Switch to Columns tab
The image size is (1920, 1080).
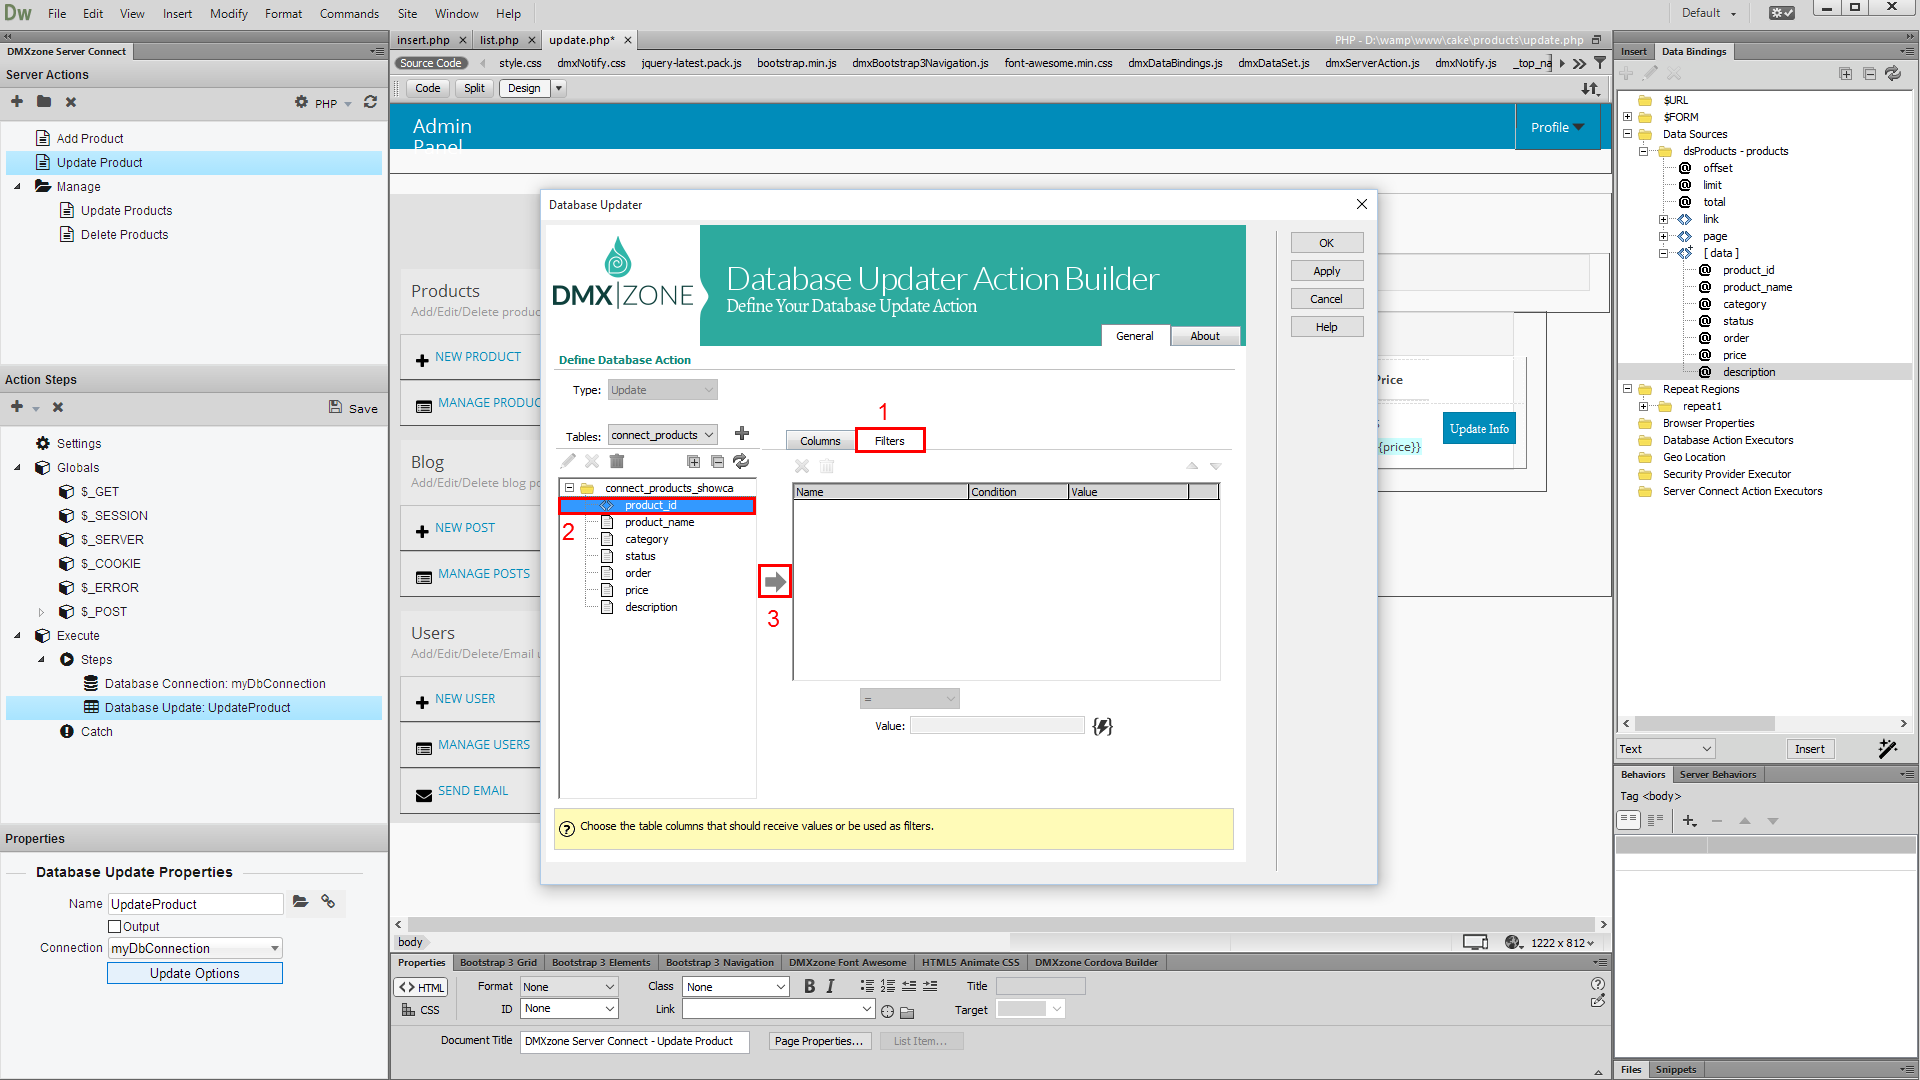pyautogui.click(x=820, y=441)
